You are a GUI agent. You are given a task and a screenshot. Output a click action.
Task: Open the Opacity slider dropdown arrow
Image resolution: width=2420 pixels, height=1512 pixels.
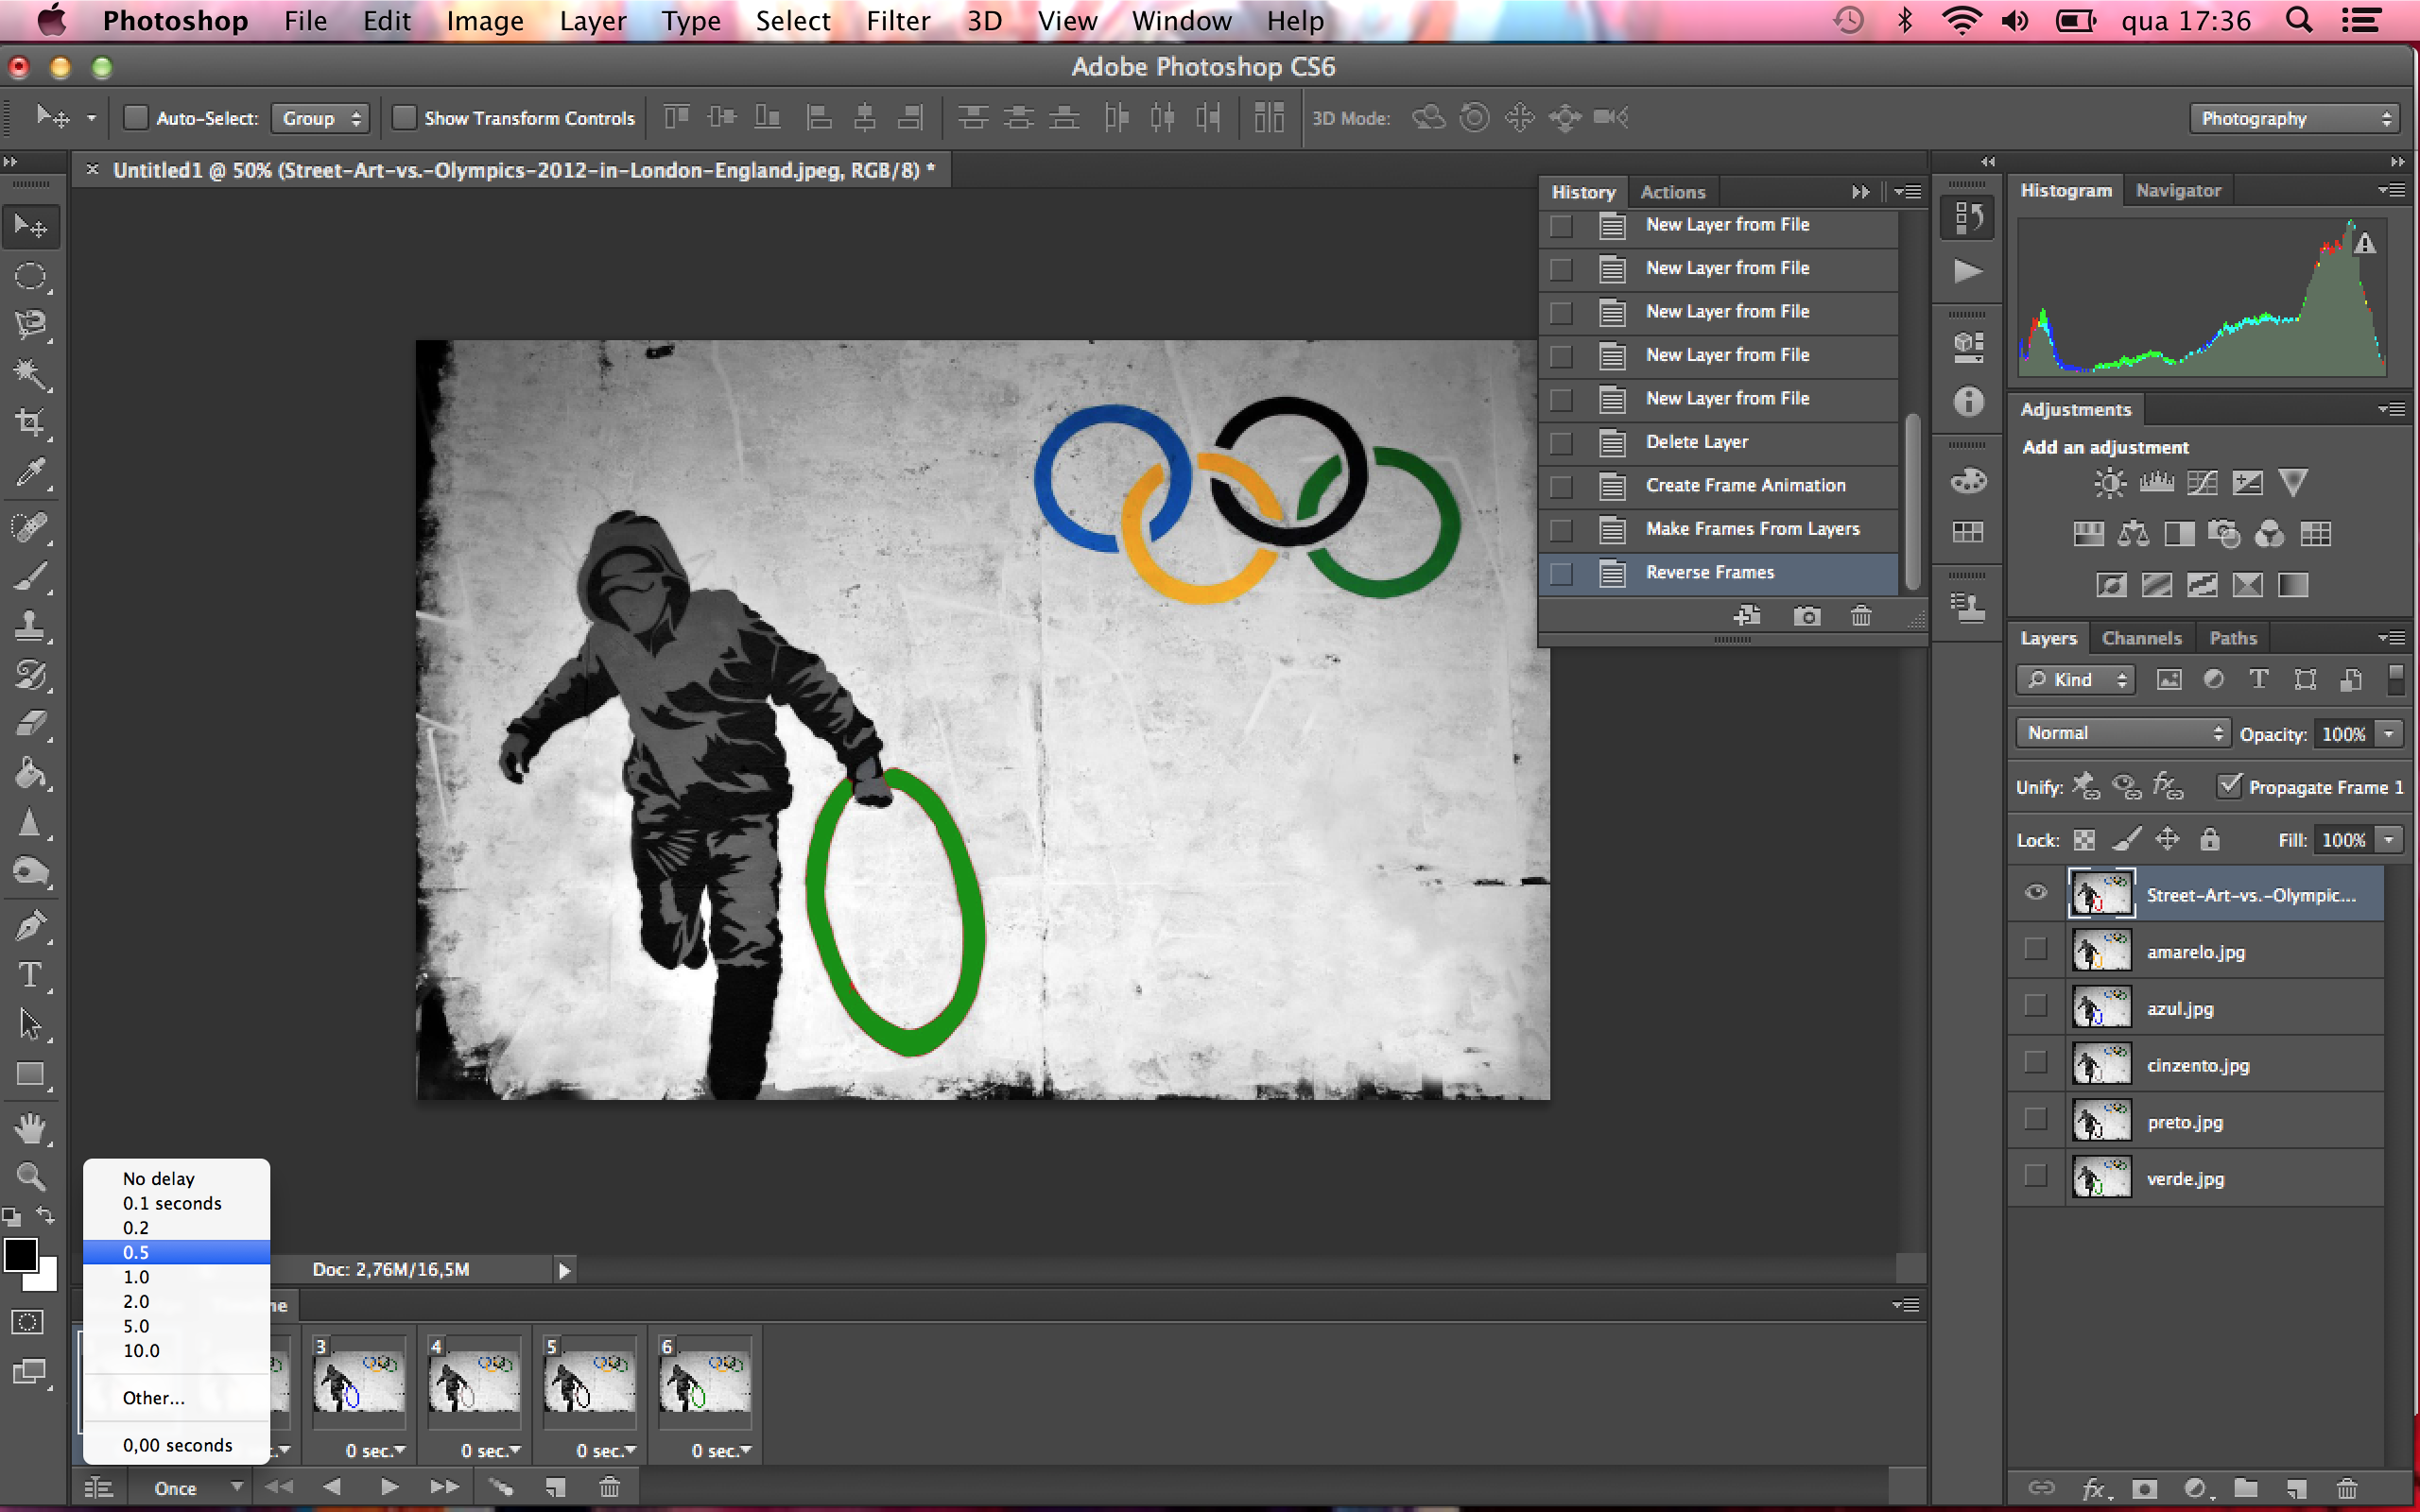(x=2390, y=733)
